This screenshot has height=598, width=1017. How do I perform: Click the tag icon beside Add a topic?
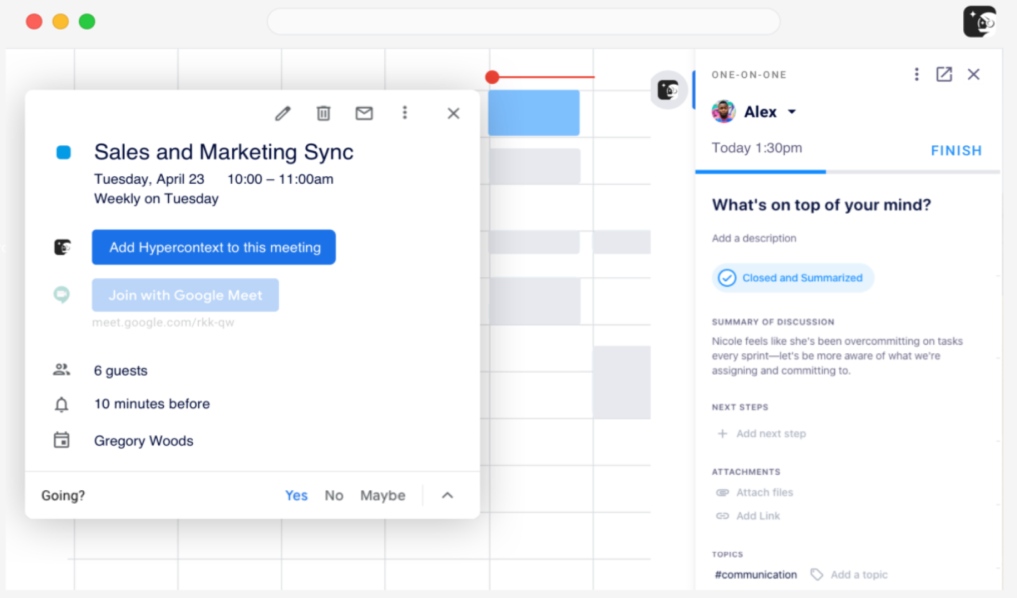coord(817,575)
